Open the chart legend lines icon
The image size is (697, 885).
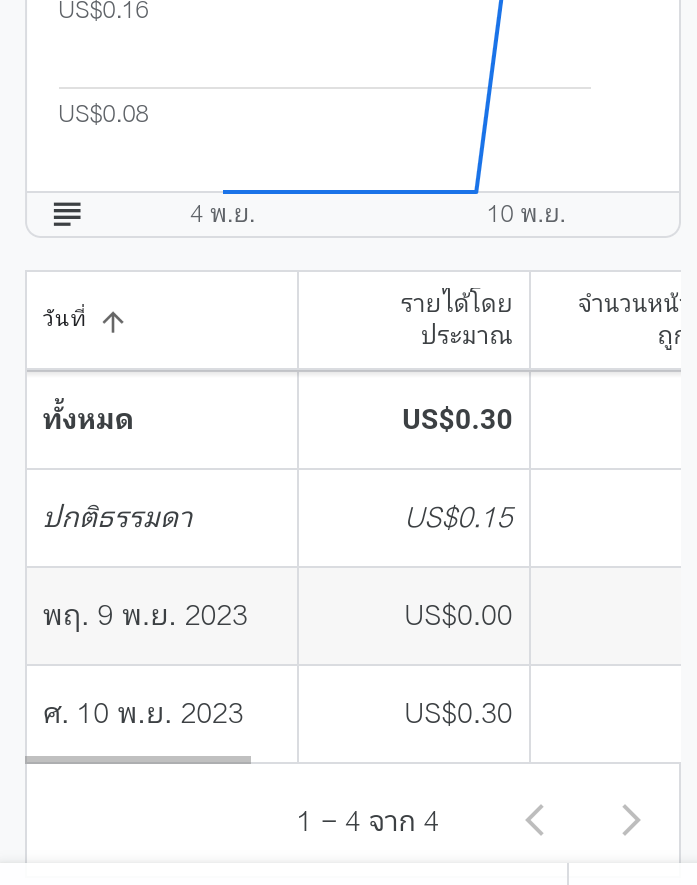click(67, 214)
